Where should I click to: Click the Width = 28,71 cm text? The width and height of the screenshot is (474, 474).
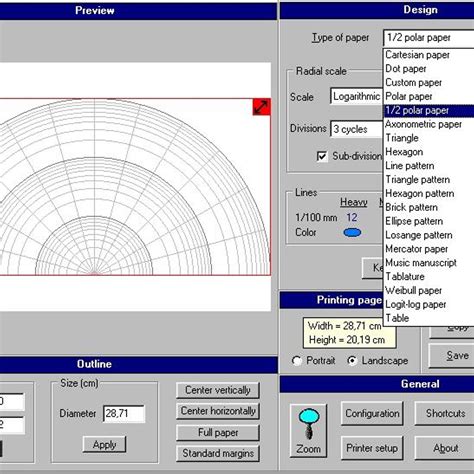(x=344, y=326)
